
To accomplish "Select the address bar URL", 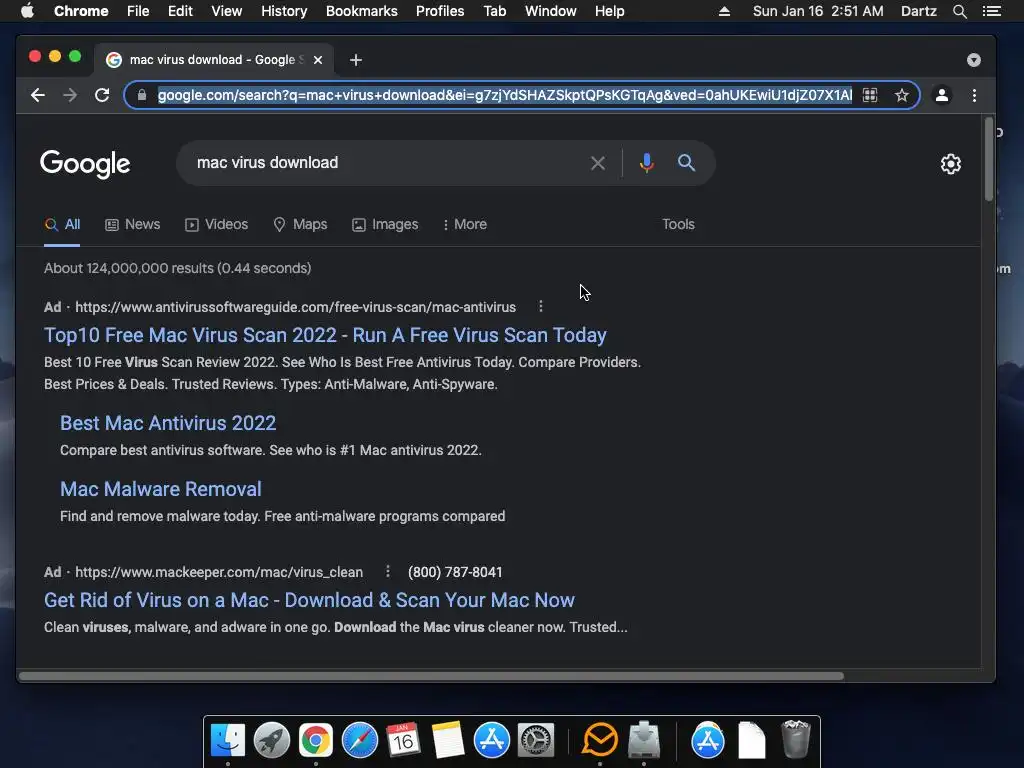I will click(x=505, y=95).
